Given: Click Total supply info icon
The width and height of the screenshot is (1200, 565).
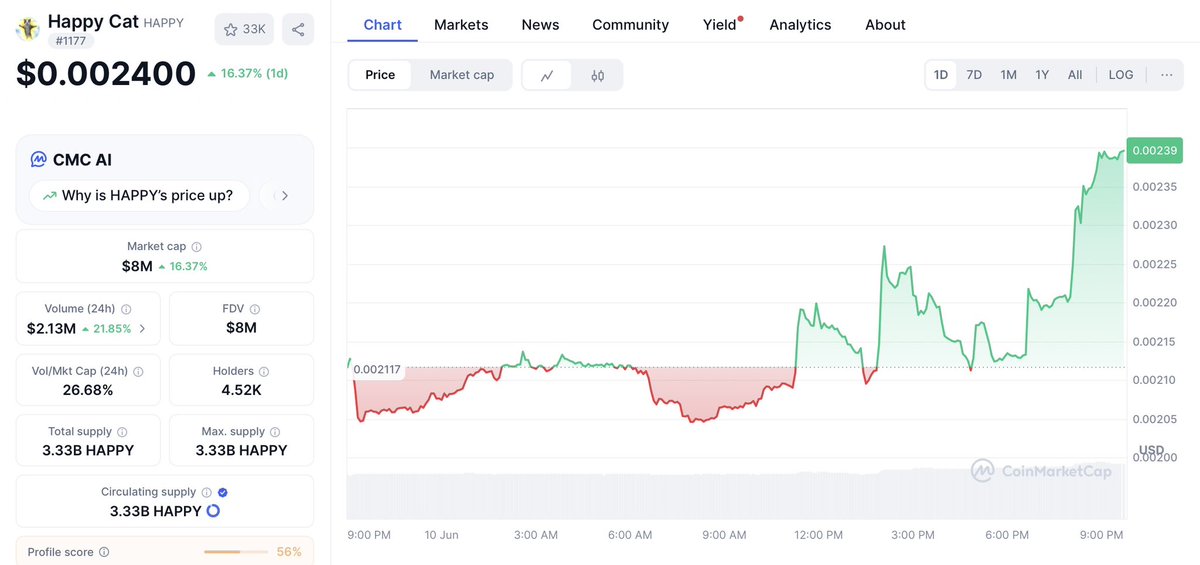Looking at the screenshot, I should (123, 432).
